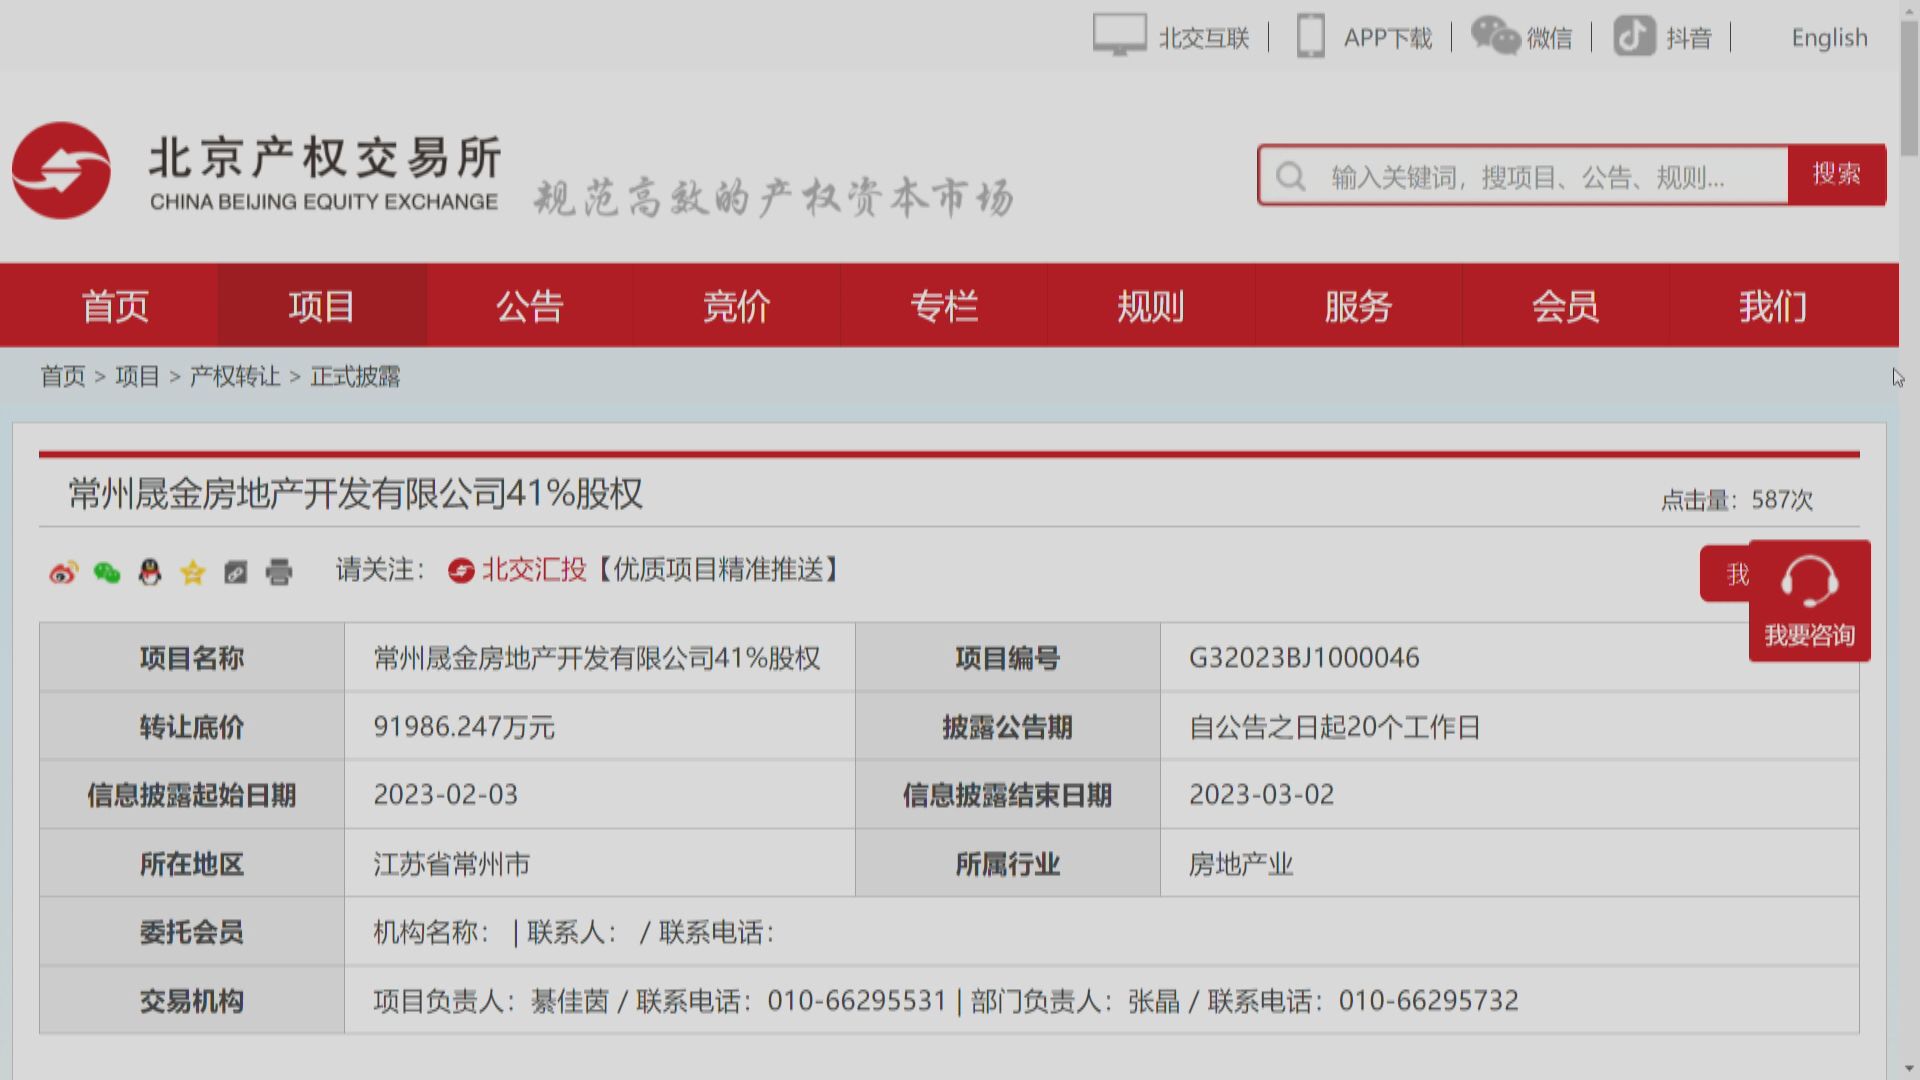Viewport: 1920px width, 1080px height.
Task: Open the 竞价 navigation tab
Action: click(x=736, y=306)
